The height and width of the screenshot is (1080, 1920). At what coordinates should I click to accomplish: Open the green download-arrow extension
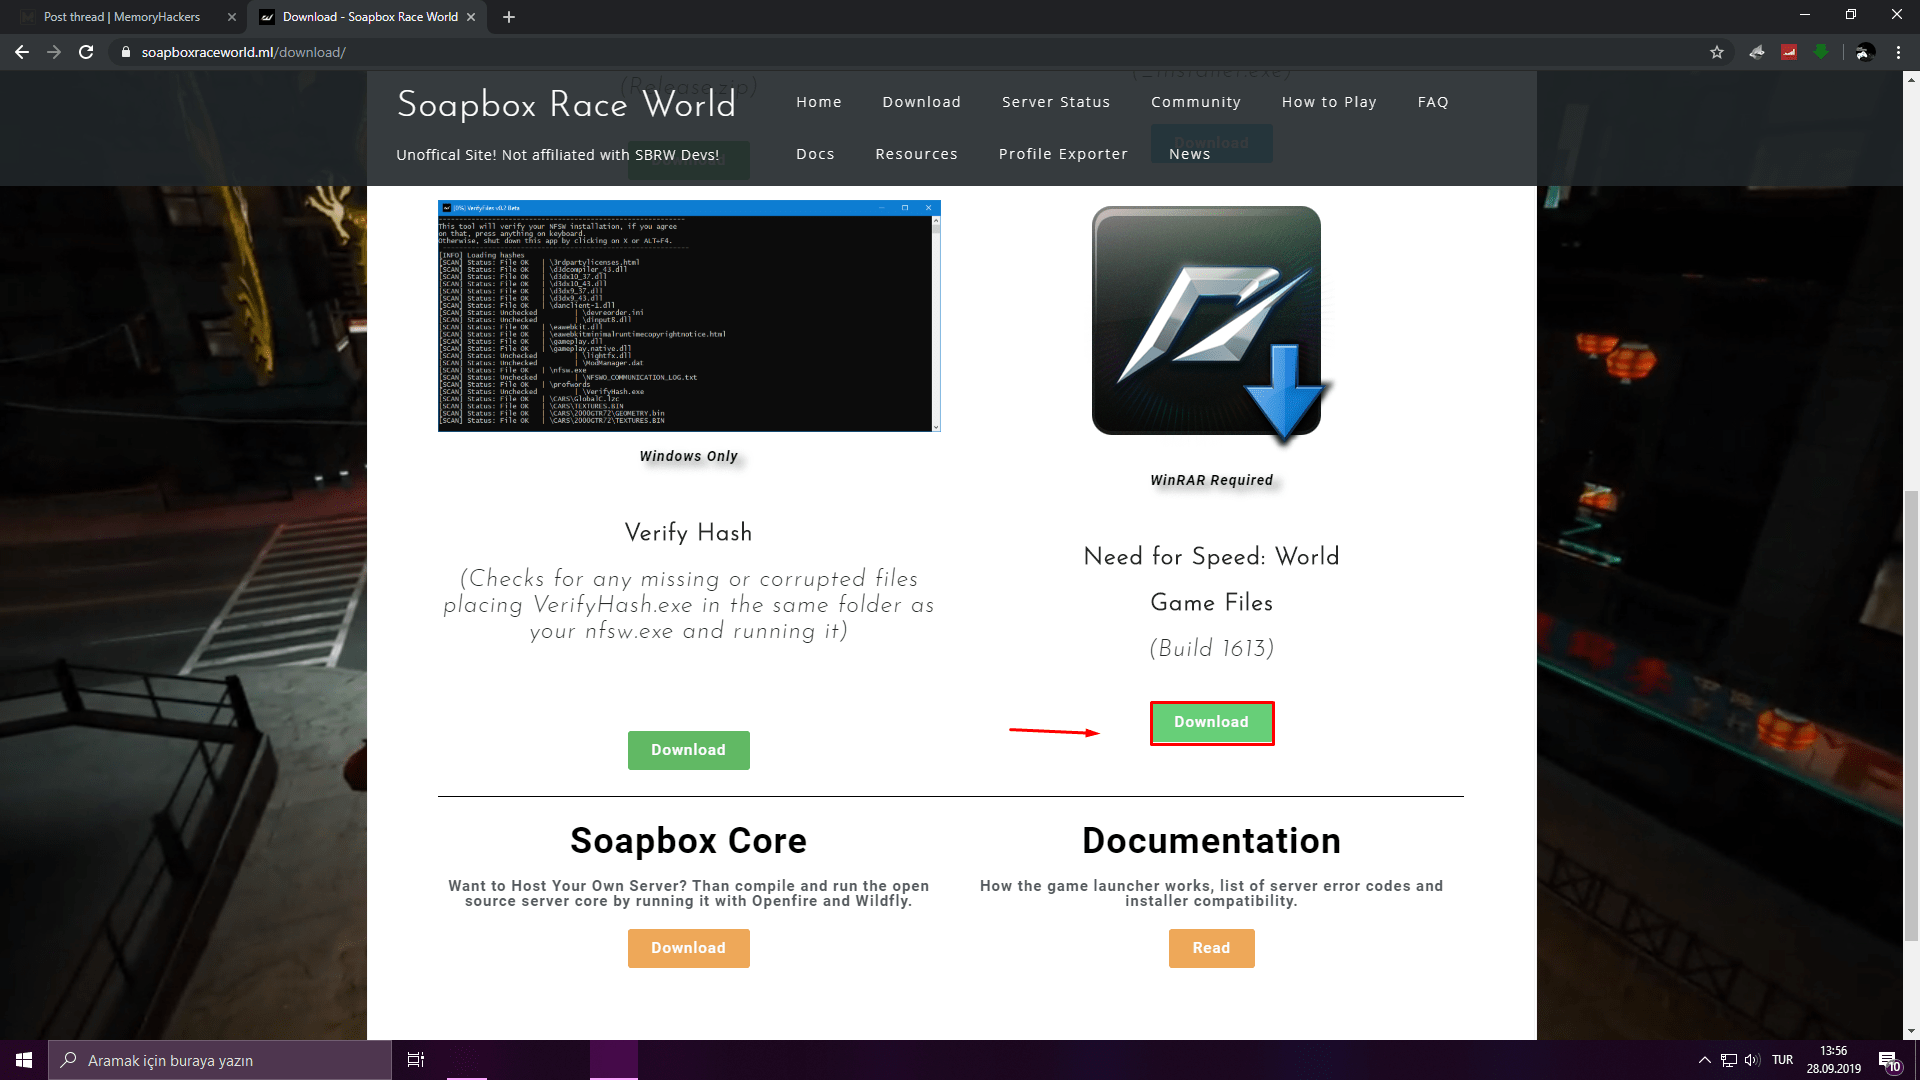coord(1821,52)
